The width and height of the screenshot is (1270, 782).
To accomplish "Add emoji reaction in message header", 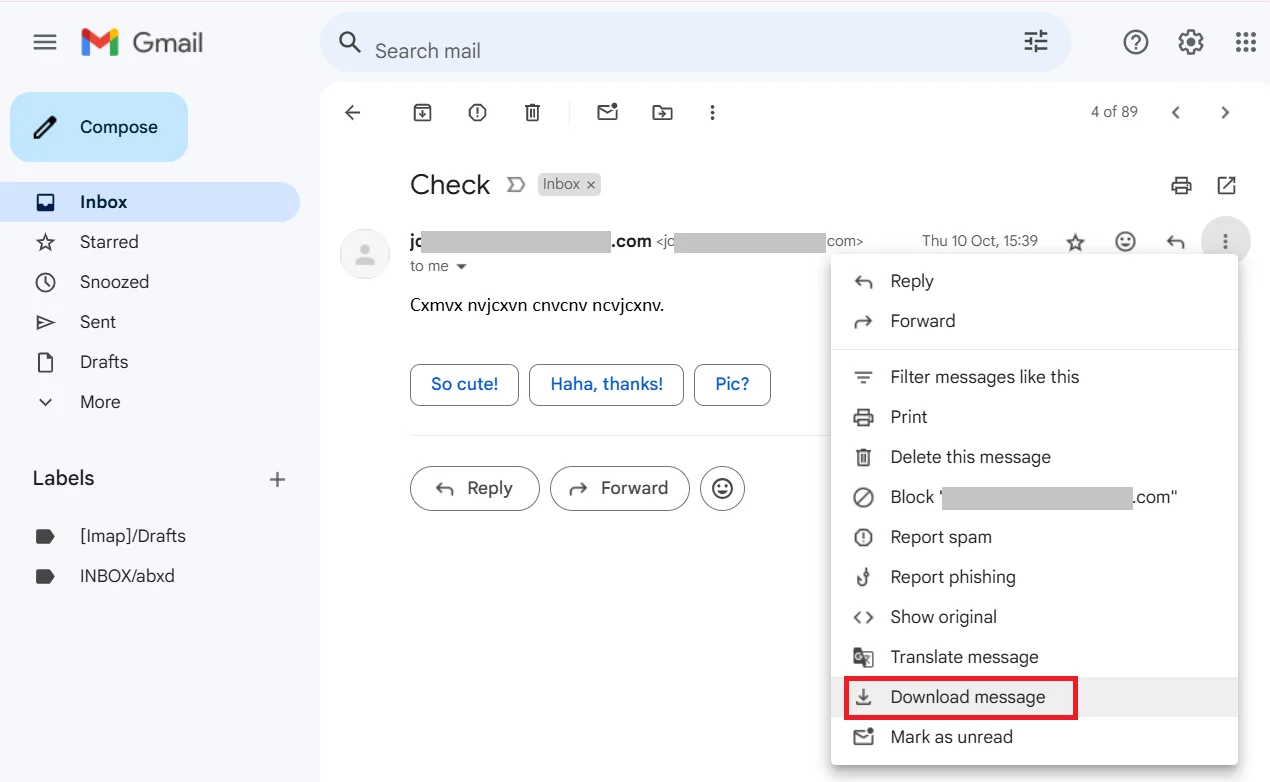I will pos(1126,242).
